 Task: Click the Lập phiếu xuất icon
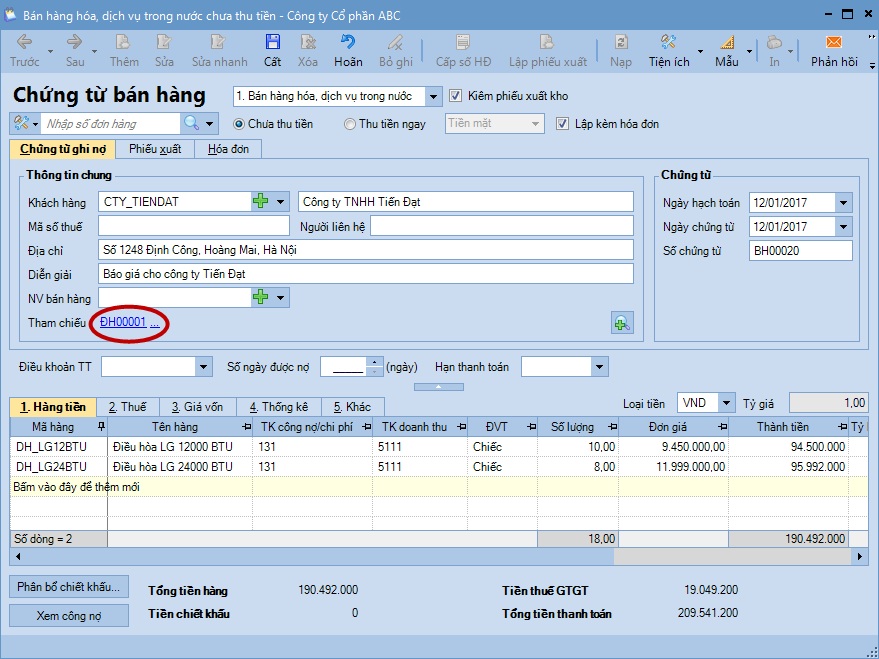[547, 43]
